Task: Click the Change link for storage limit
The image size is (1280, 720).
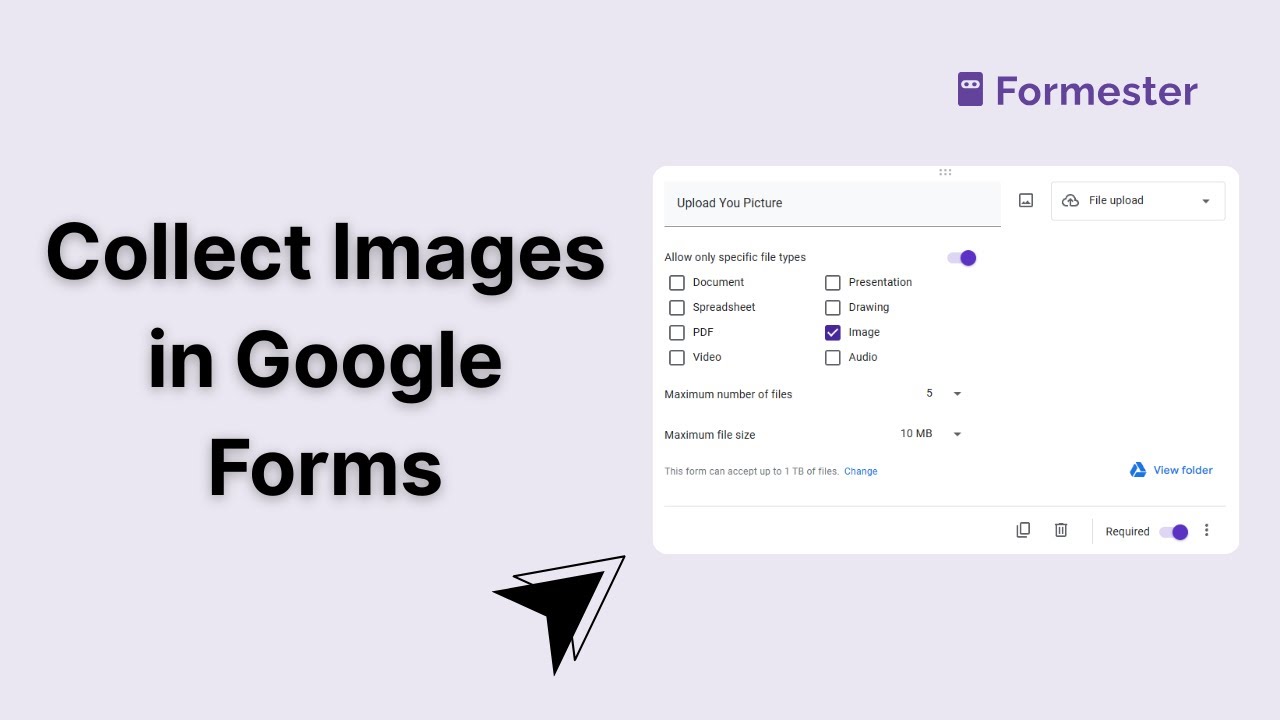Action: [x=861, y=471]
